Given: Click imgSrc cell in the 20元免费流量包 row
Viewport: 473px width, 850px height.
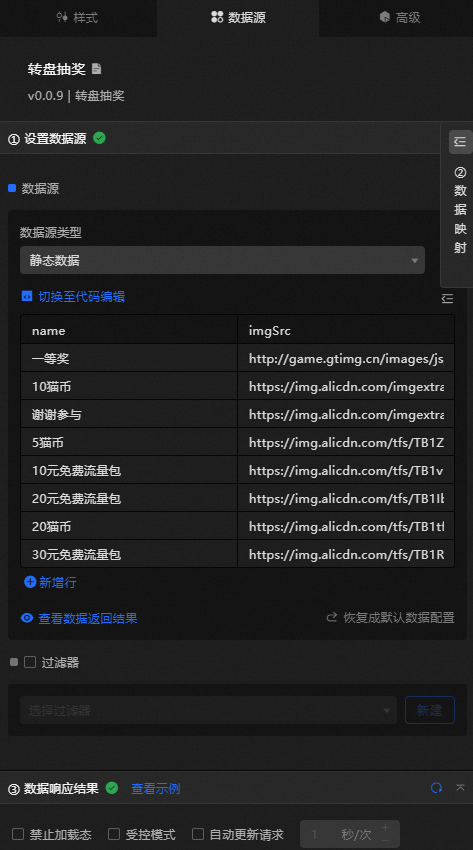Looking at the screenshot, I should [346, 498].
